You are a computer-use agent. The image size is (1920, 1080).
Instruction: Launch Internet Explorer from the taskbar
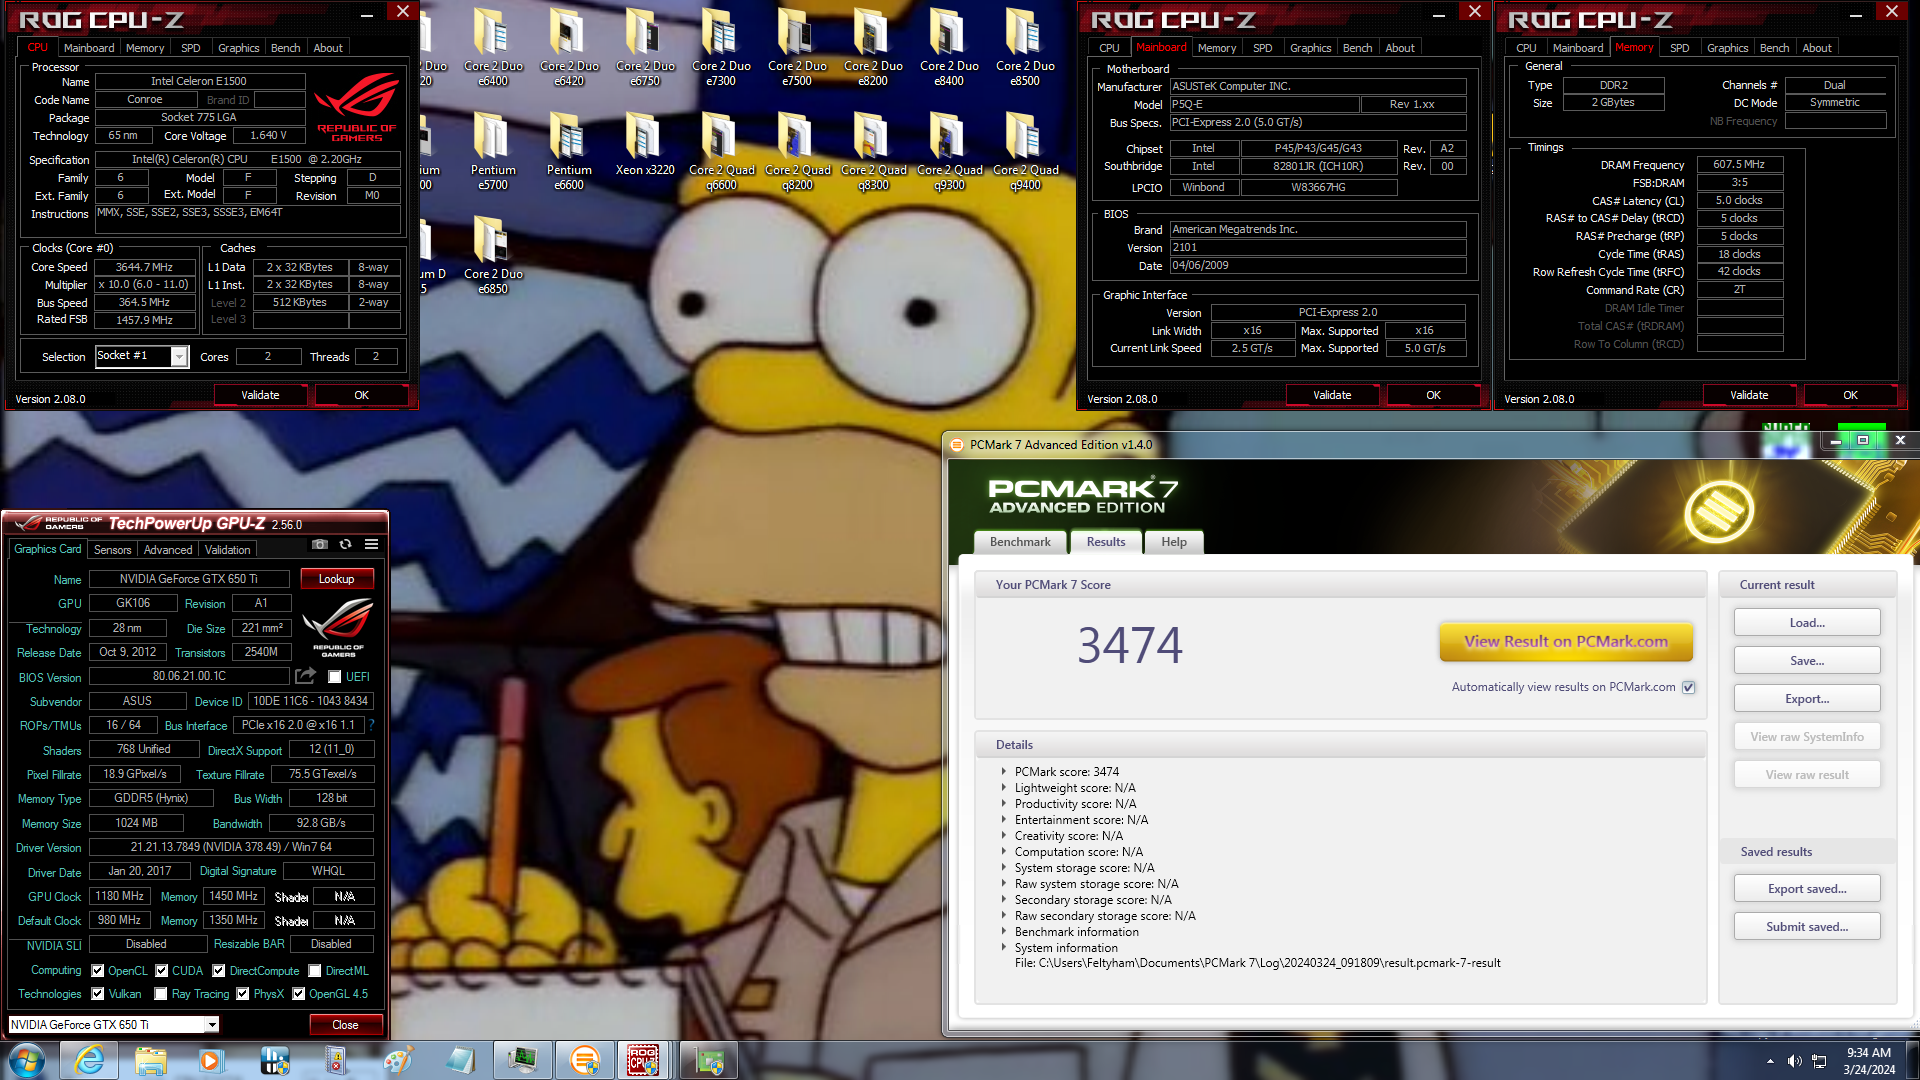point(89,1060)
